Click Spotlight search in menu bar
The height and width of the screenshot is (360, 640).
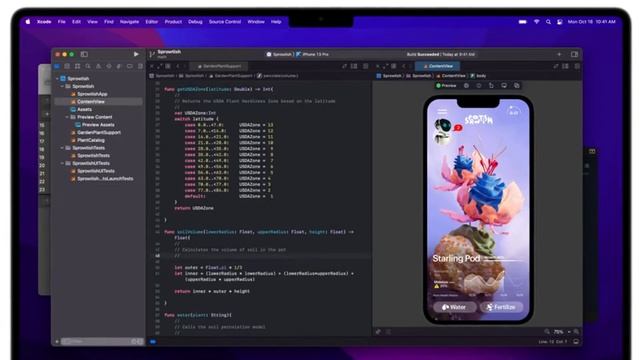point(548,22)
